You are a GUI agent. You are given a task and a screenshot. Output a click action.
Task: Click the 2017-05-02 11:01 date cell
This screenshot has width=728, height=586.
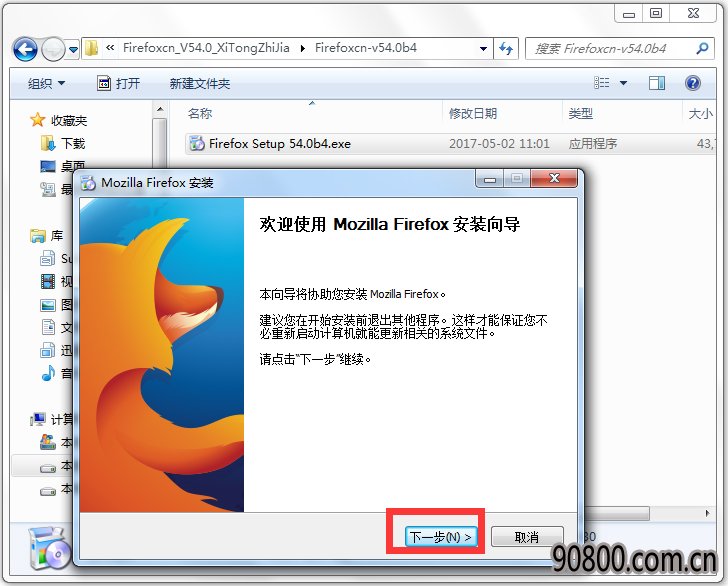pyautogui.click(x=499, y=144)
